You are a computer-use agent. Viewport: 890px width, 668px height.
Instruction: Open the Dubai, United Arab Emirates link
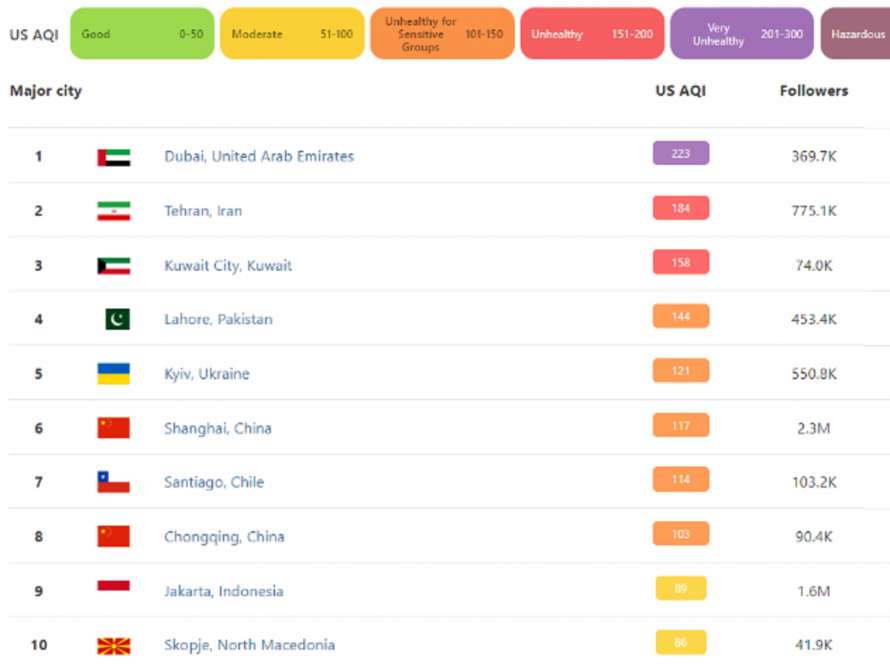point(259,156)
